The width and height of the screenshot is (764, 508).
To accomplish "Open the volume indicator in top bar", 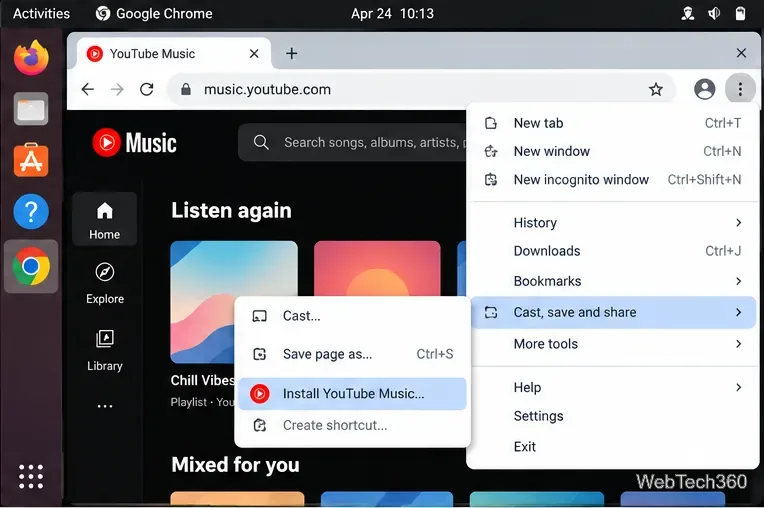I will (x=714, y=13).
